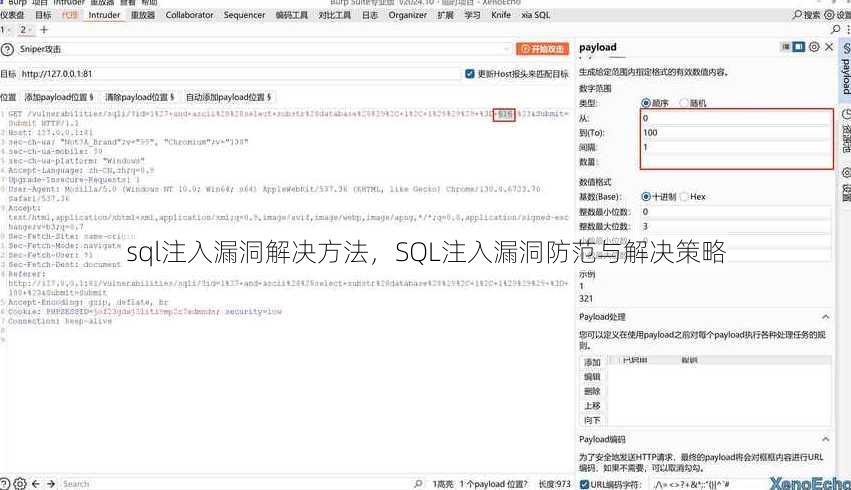Click the 清除payload位置 § button
851x490 pixels.
pos(139,97)
